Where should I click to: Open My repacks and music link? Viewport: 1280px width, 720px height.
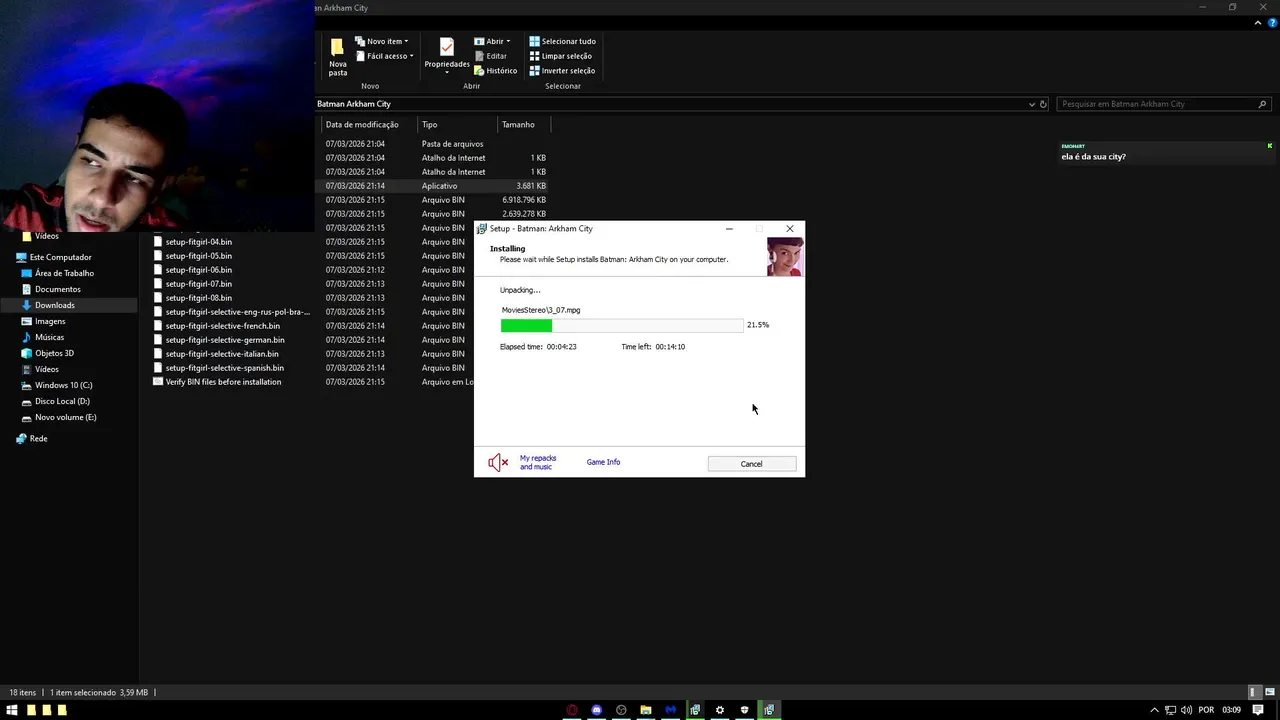pyautogui.click(x=537, y=462)
